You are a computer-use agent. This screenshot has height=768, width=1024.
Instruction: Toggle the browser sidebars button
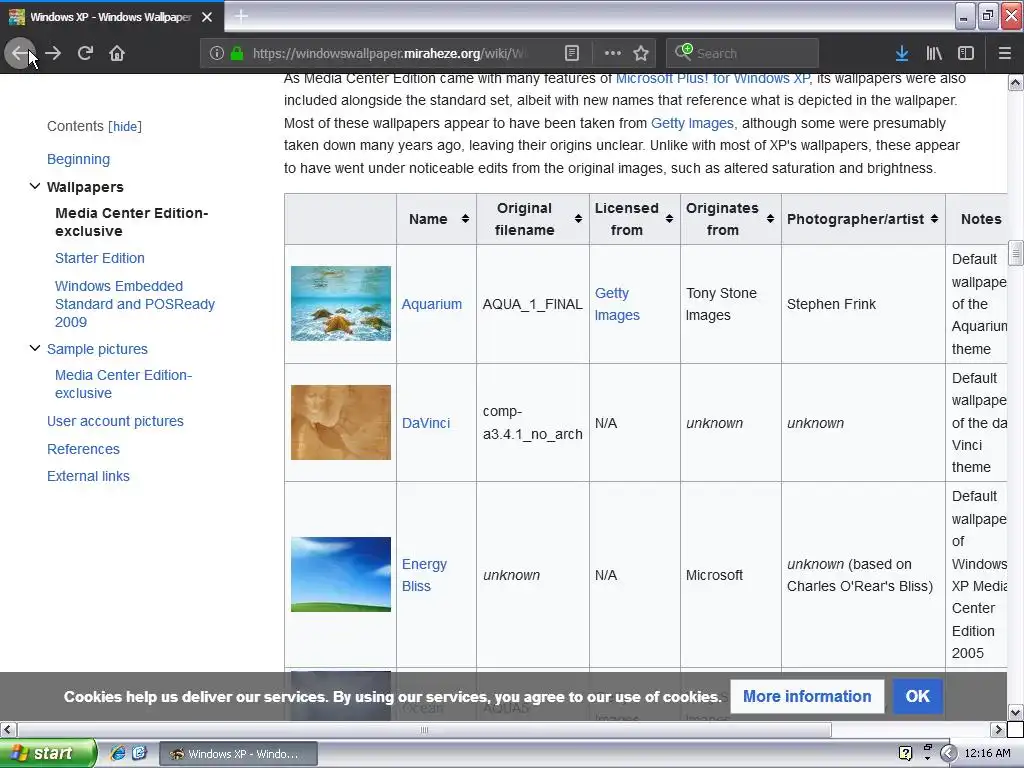966,53
